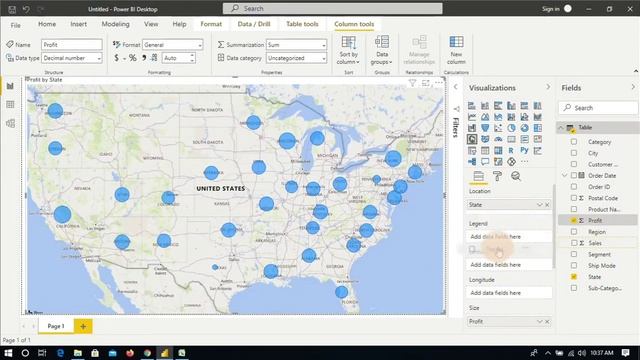
Task: Open the Format General dropdown
Action: [x=172, y=44]
